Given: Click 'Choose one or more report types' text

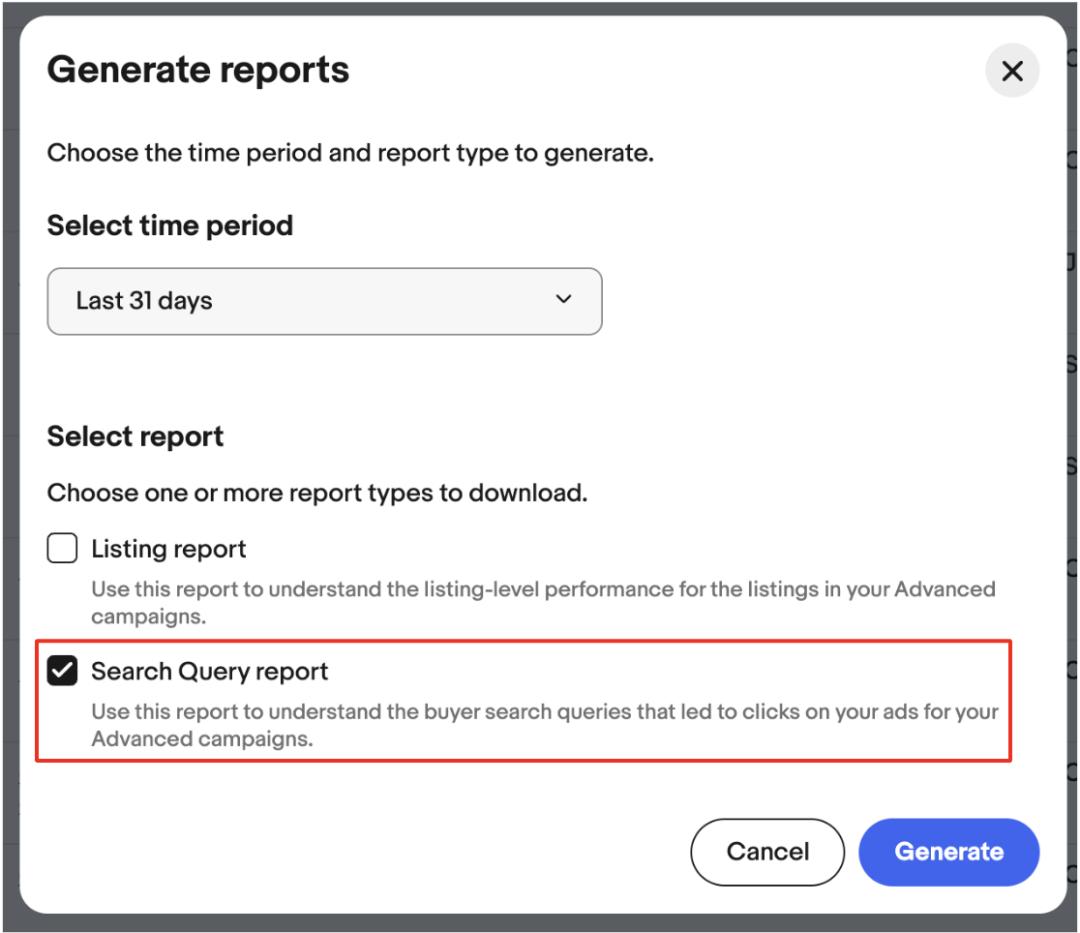Looking at the screenshot, I should tap(316, 493).
